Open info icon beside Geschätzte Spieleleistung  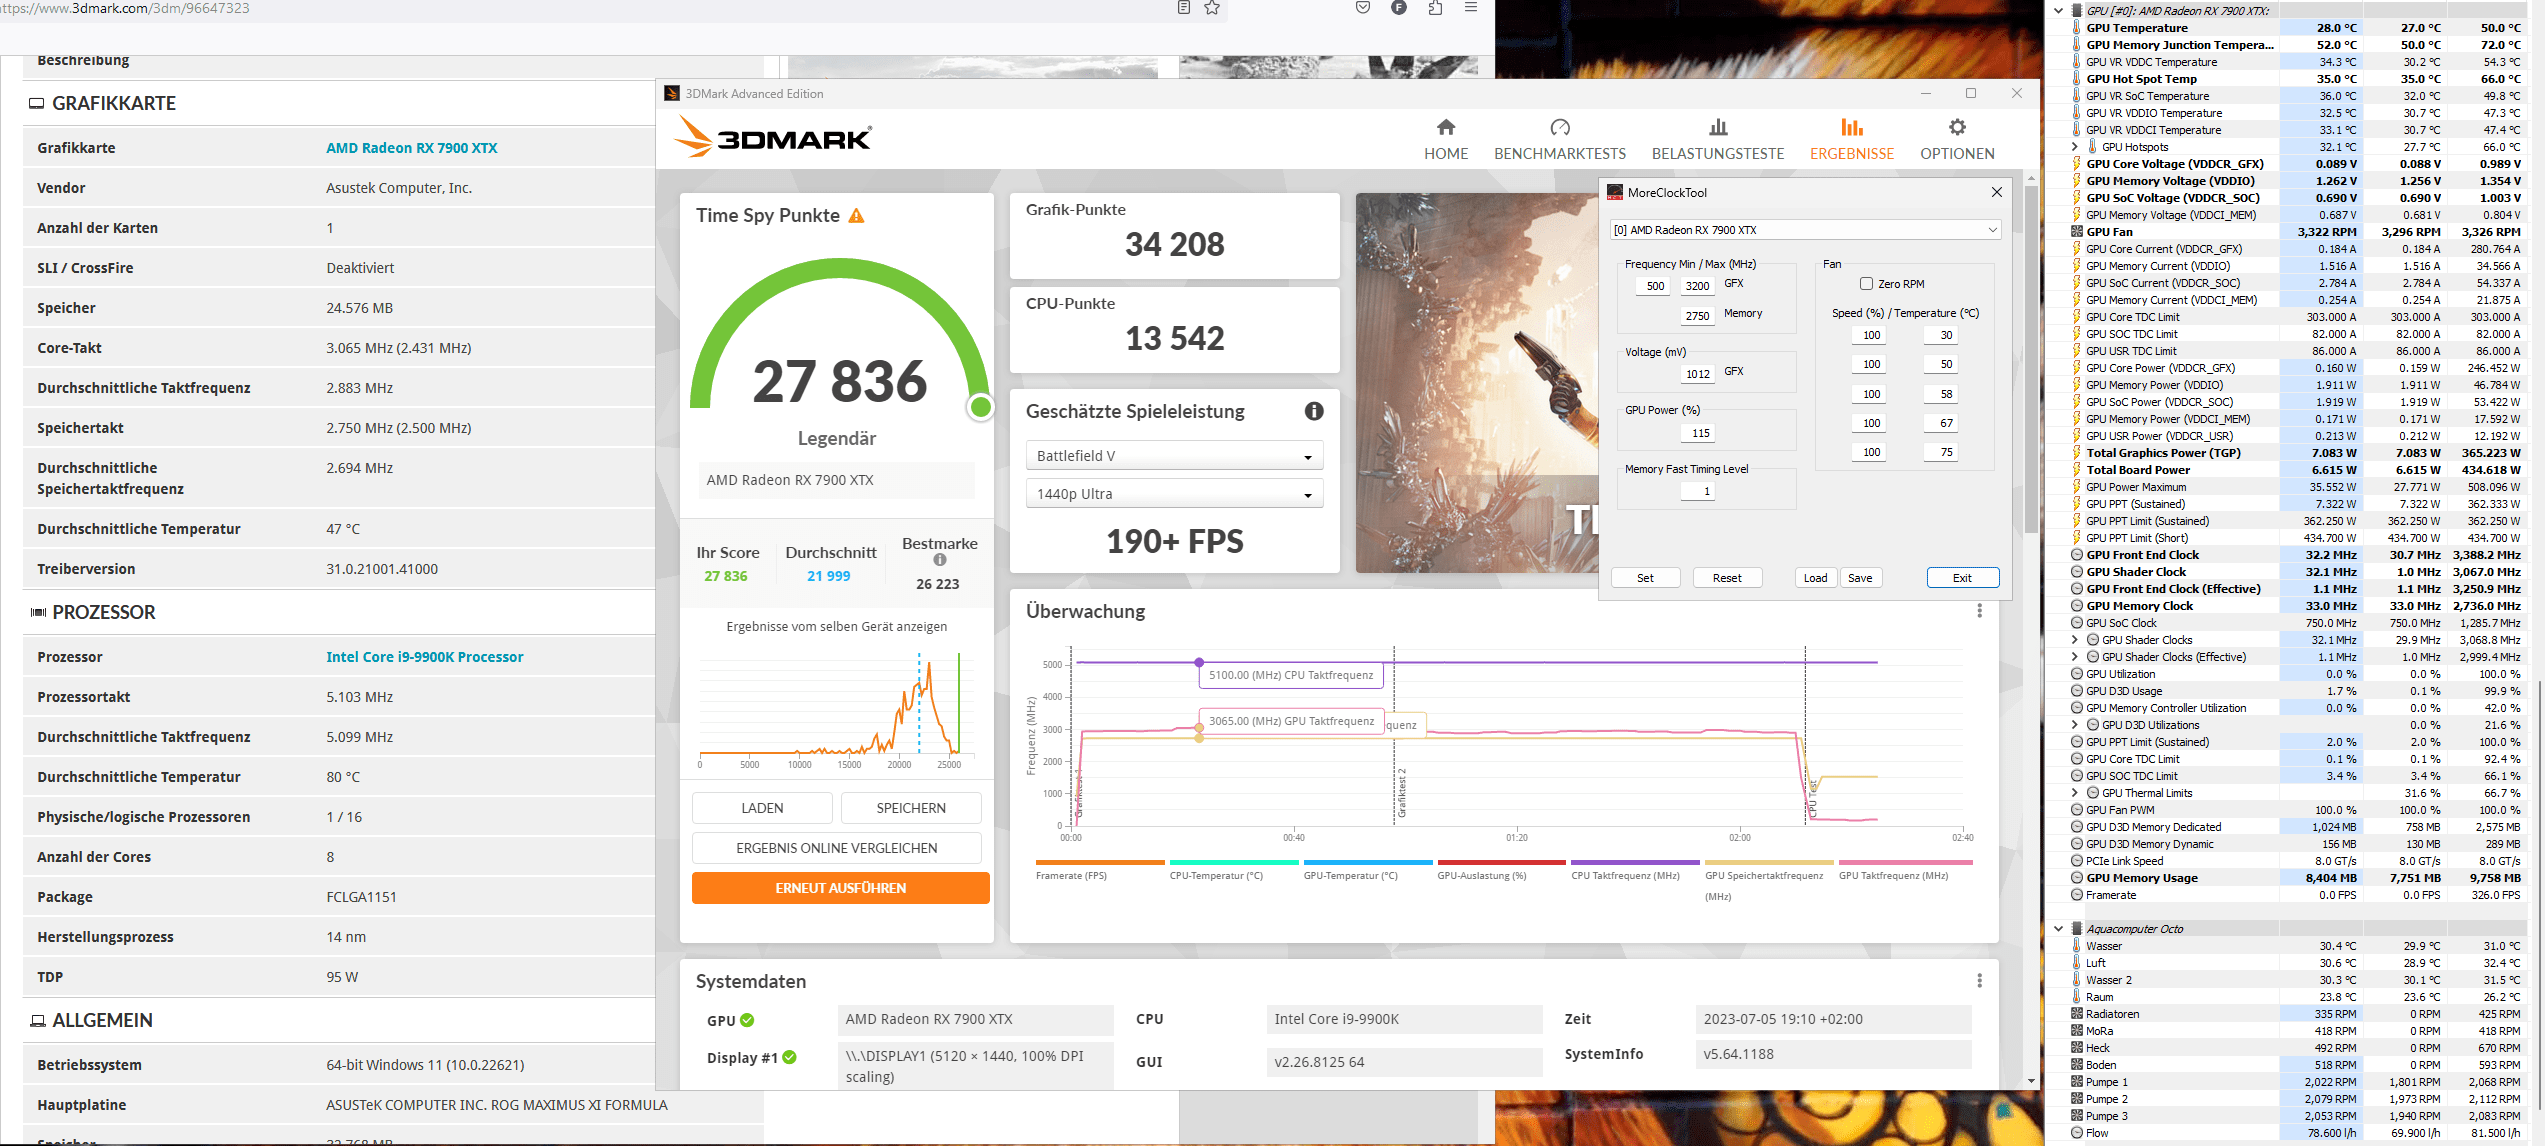click(1314, 411)
